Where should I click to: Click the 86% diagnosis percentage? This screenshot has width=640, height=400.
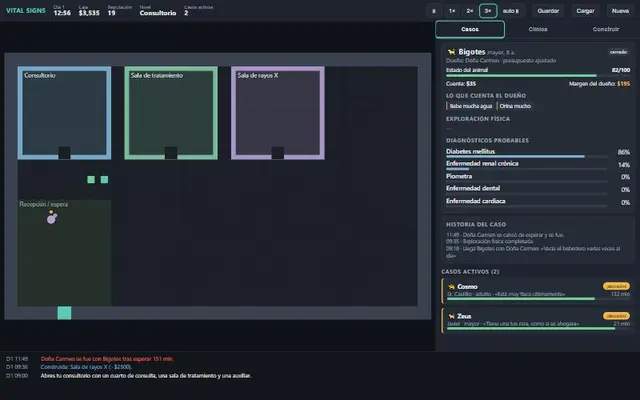coord(624,152)
